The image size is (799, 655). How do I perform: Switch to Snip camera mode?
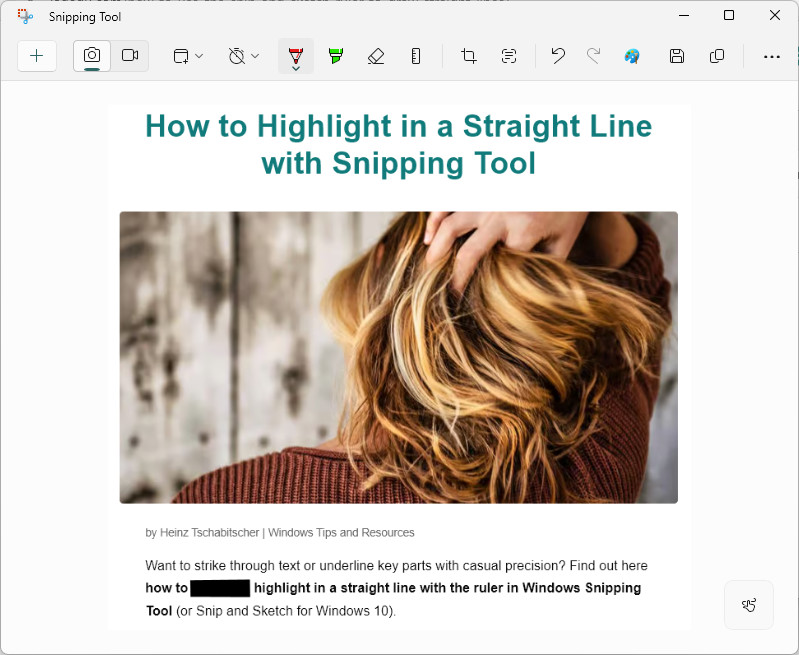tap(92, 56)
